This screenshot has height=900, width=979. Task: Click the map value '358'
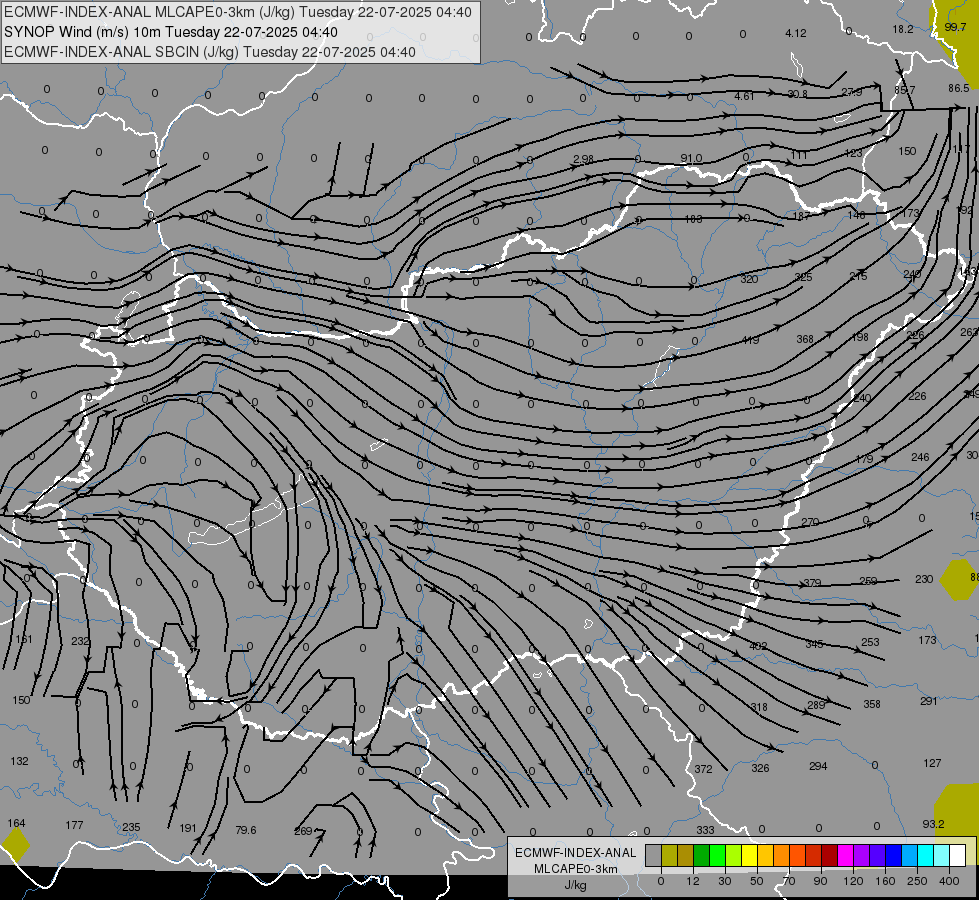point(872,704)
